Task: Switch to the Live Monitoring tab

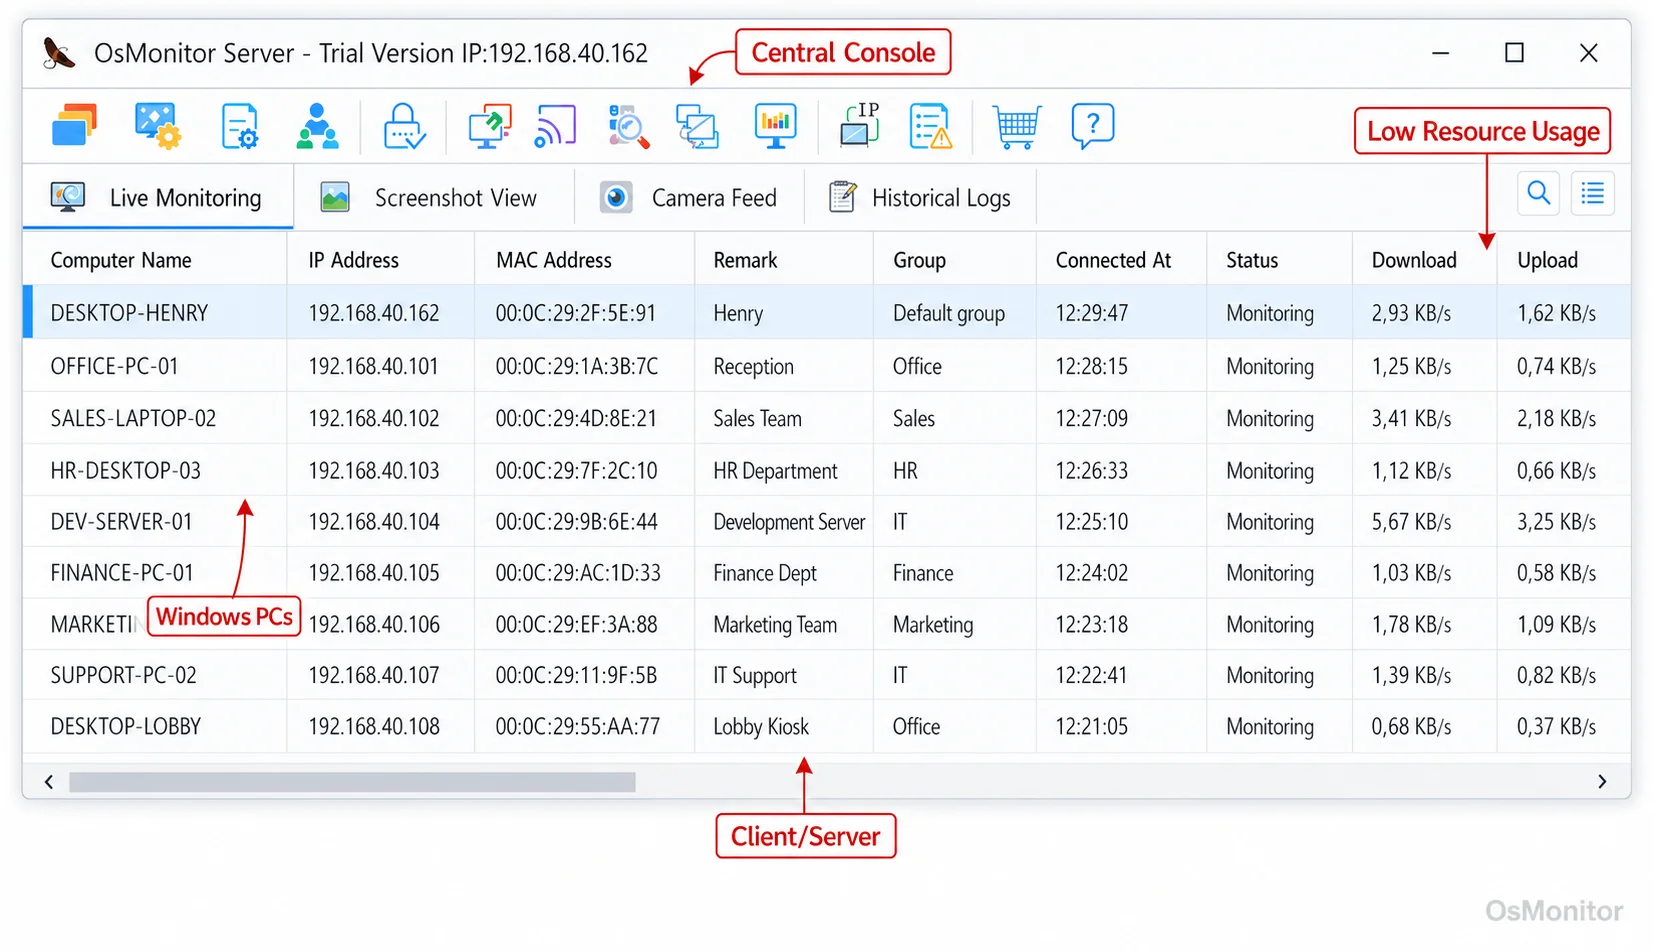Action: click(158, 198)
